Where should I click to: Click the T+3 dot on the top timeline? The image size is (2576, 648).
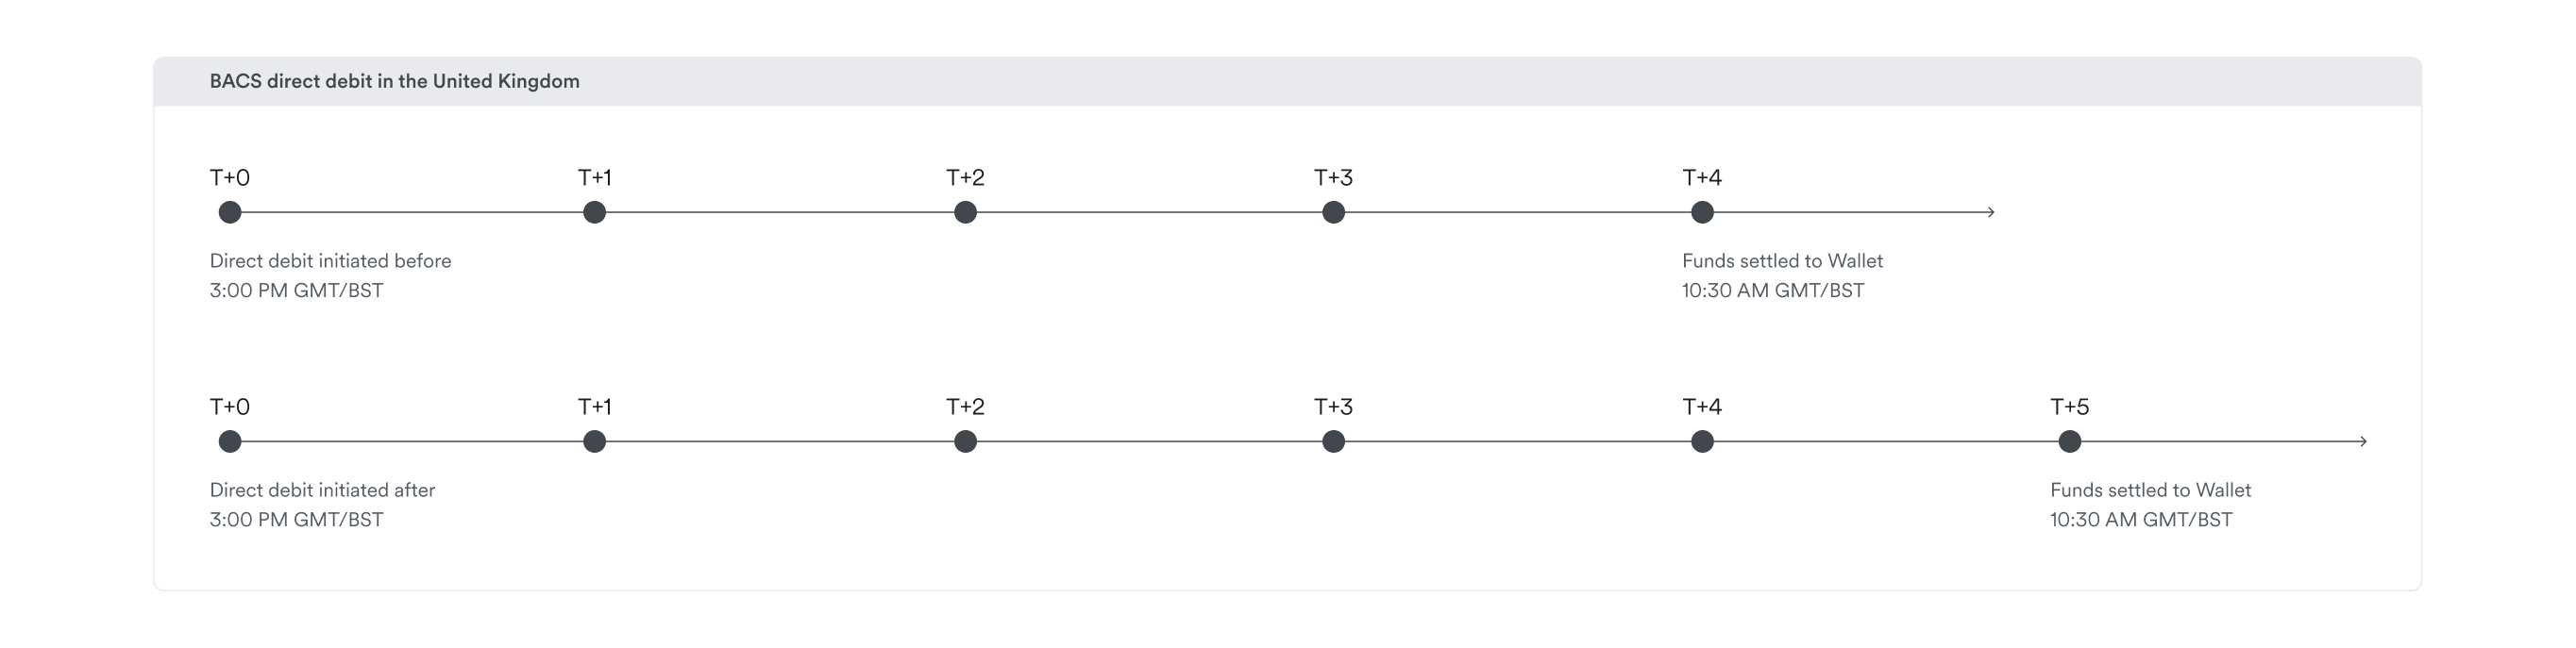(x=1333, y=212)
